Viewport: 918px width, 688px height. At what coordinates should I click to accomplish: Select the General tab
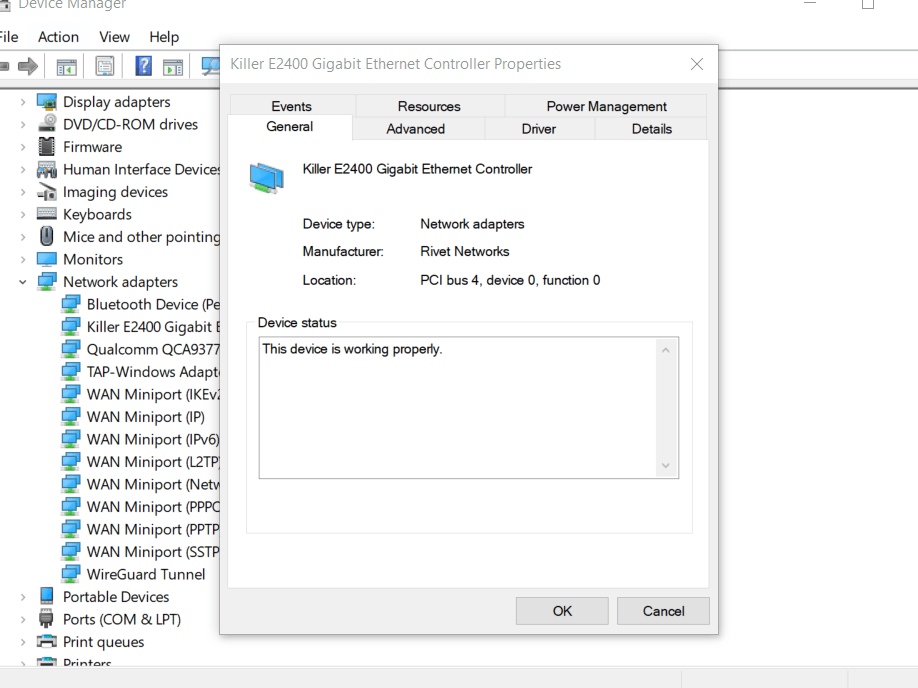tap(290, 126)
